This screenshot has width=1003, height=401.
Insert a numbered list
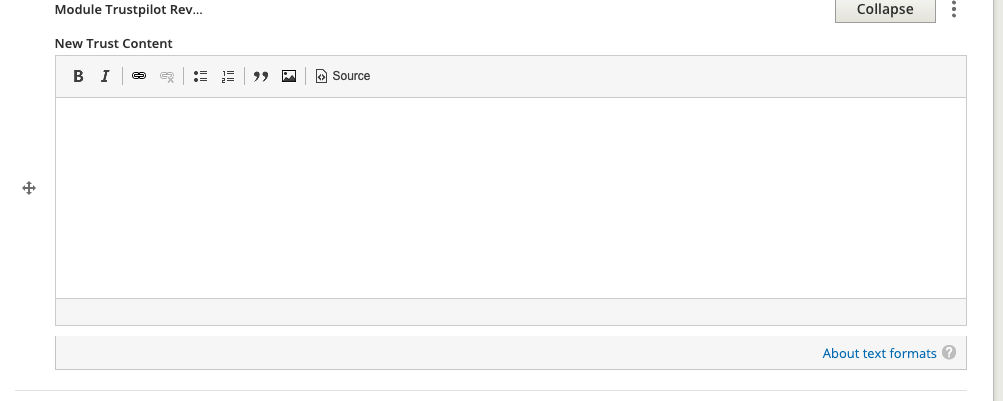click(228, 76)
